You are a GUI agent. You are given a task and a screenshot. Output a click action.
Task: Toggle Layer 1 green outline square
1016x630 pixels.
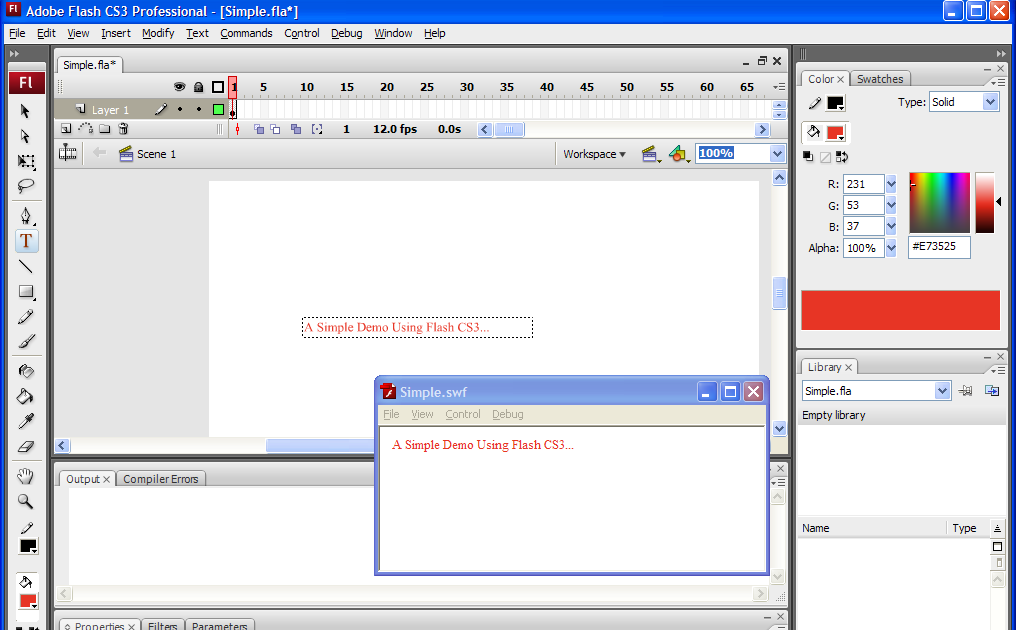pos(218,110)
